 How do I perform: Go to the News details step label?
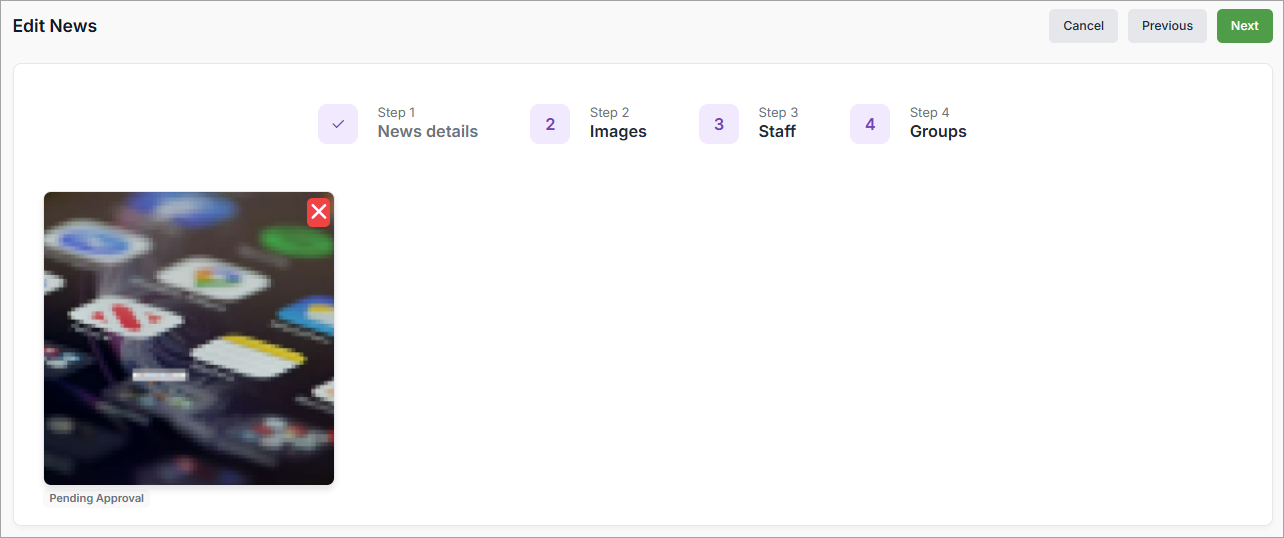[x=427, y=132]
